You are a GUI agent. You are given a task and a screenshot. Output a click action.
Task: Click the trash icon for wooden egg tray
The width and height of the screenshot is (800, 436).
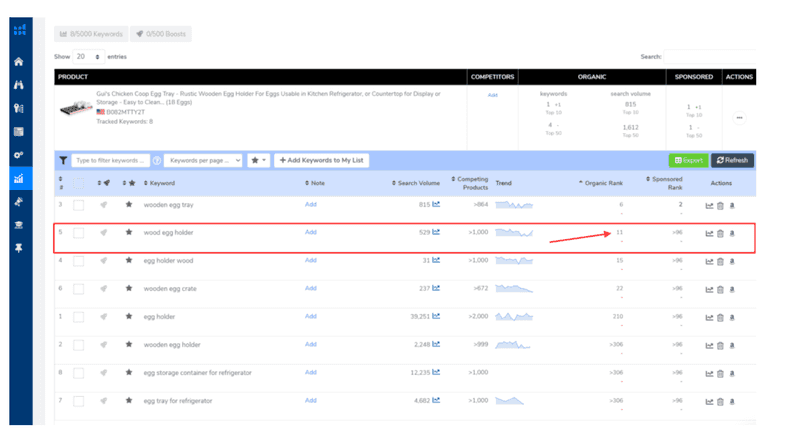tap(720, 206)
